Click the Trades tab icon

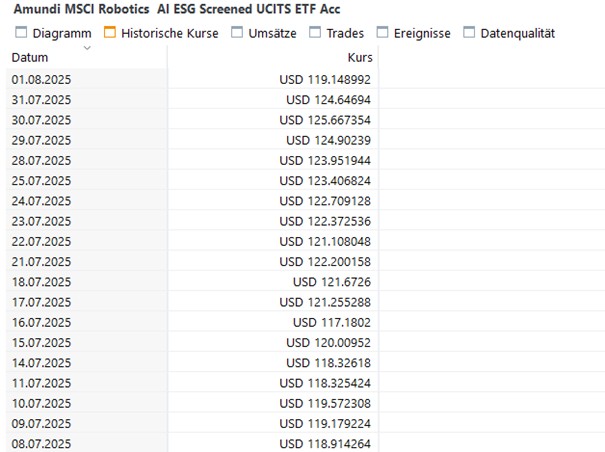[x=315, y=33]
